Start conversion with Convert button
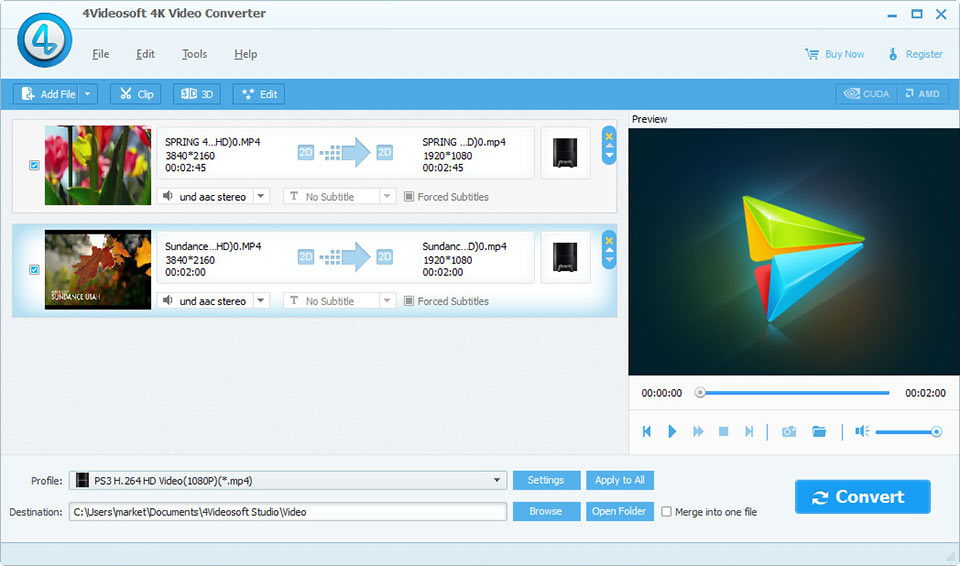 pos(863,497)
